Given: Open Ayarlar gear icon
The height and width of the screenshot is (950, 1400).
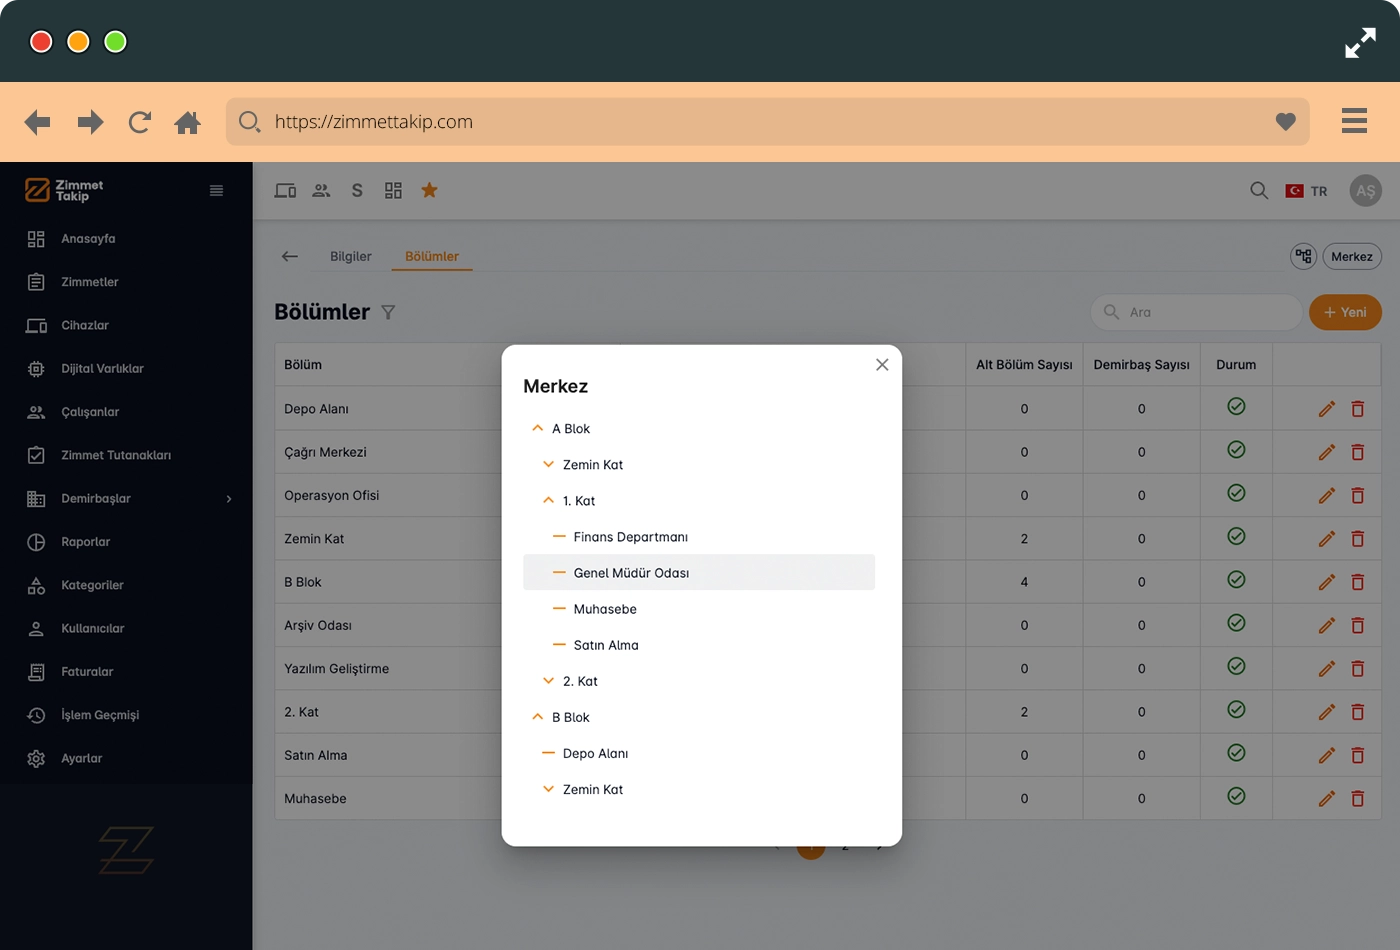Looking at the screenshot, I should tap(36, 758).
